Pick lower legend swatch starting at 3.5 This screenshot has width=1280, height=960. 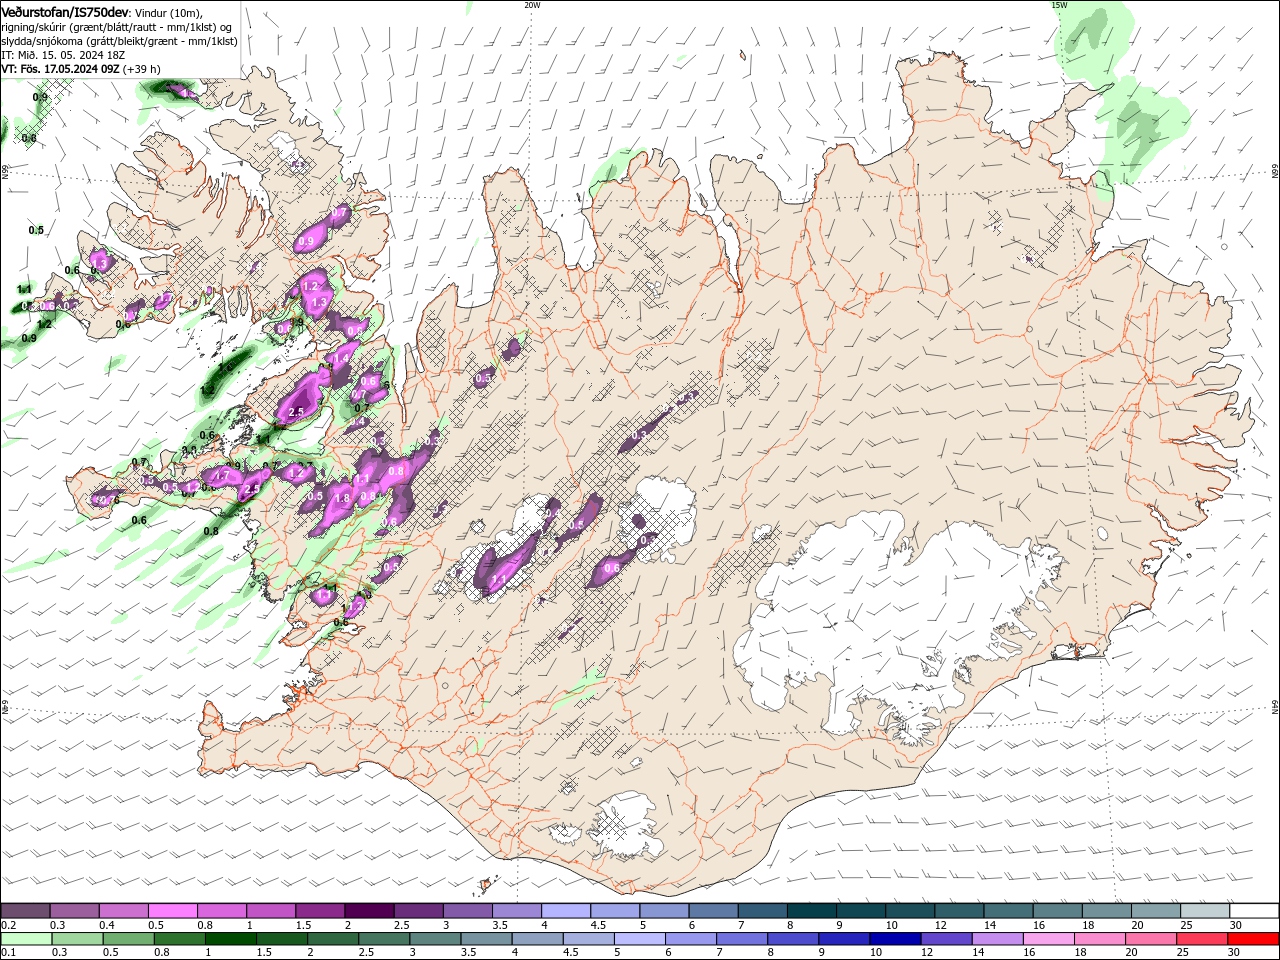(x=486, y=939)
